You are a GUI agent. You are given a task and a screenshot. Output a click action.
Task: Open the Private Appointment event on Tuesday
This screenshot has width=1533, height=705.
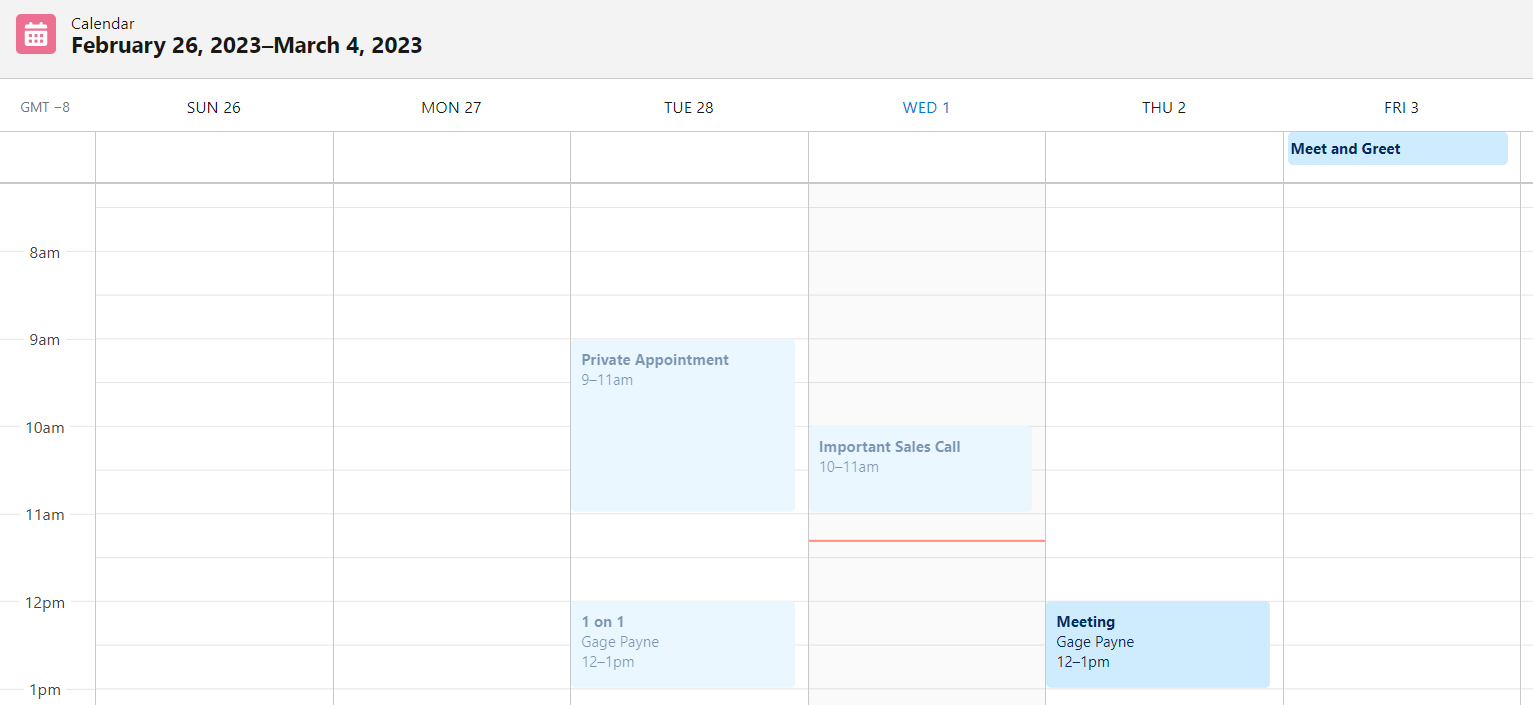683,425
